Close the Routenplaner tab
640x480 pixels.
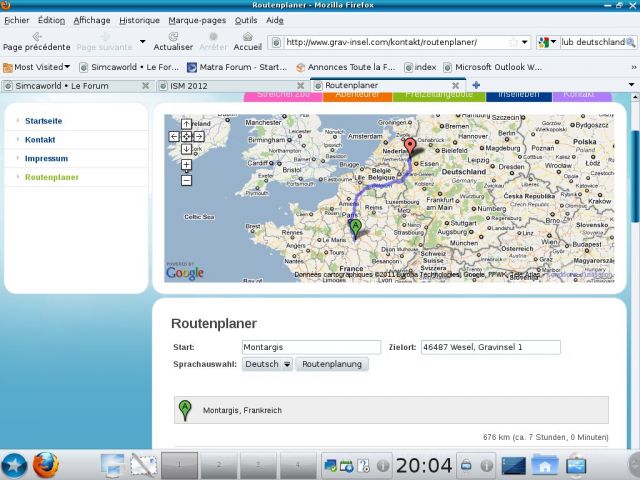click(x=456, y=86)
